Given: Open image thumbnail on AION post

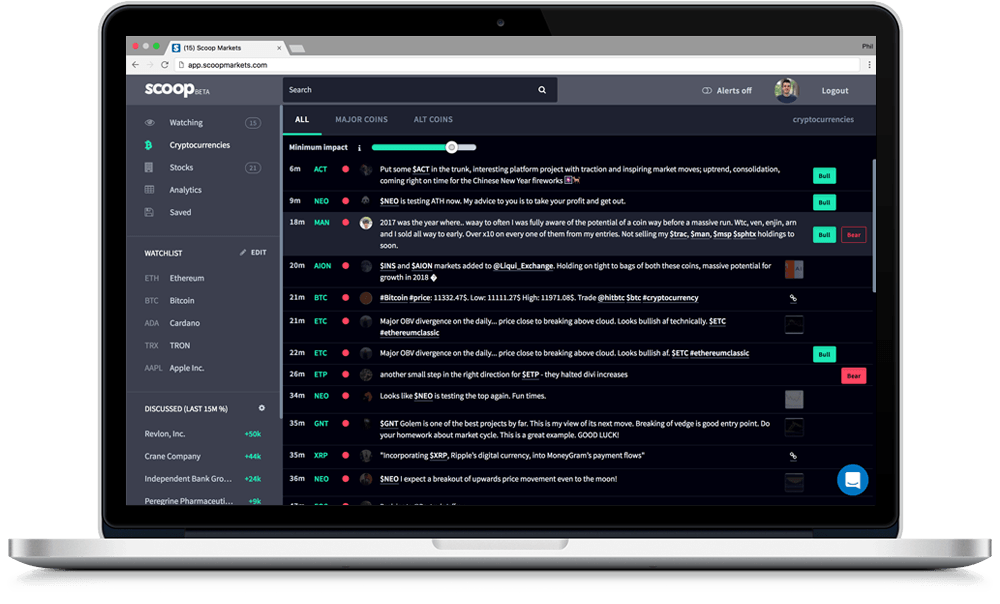Looking at the screenshot, I should pos(793,269).
